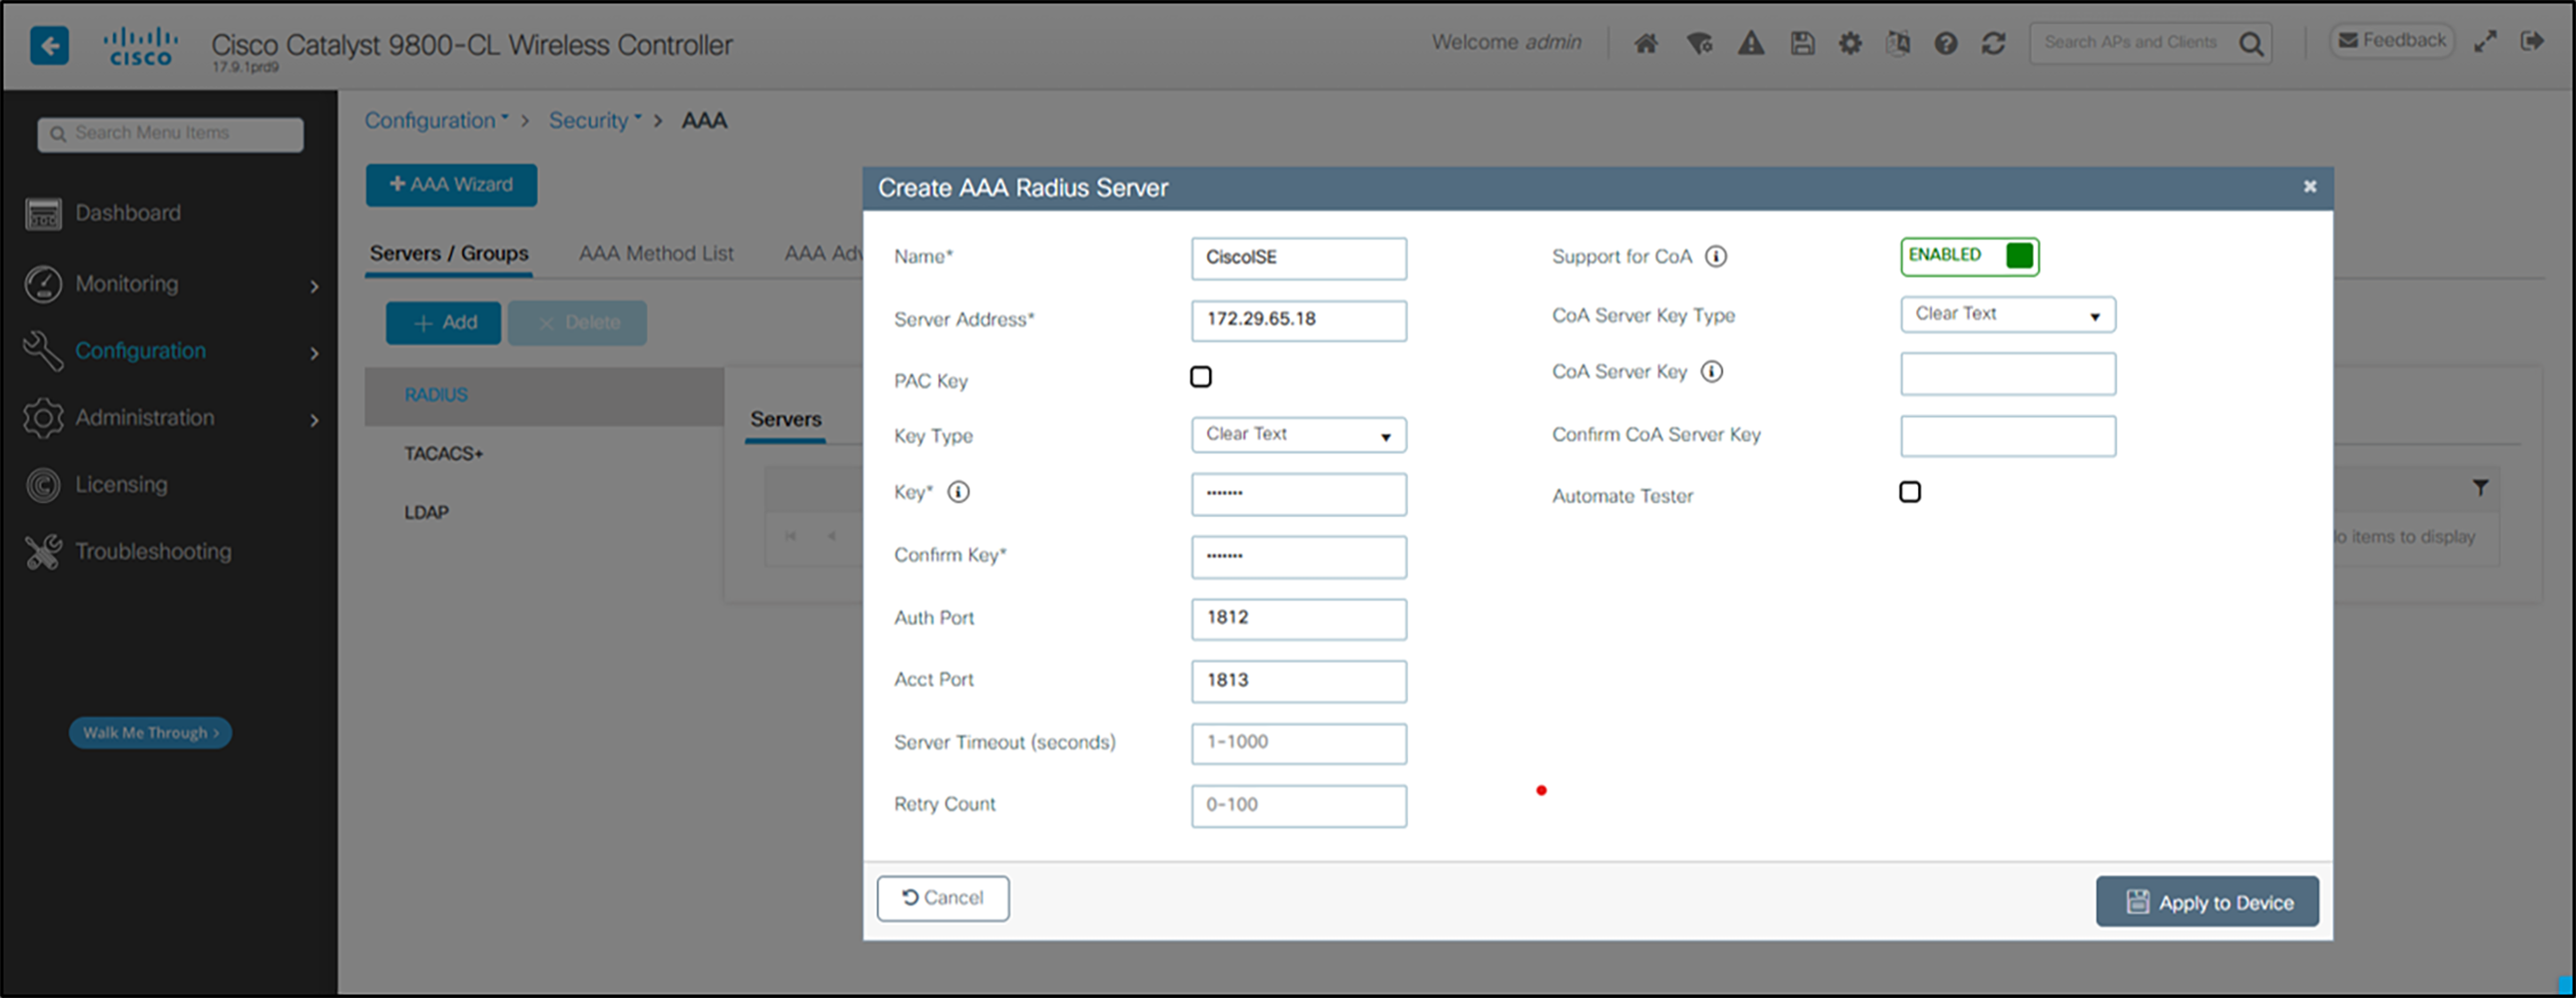This screenshot has height=998, width=2576.
Task: Enable the Automate Tester checkbox
Action: tap(1910, 491)
